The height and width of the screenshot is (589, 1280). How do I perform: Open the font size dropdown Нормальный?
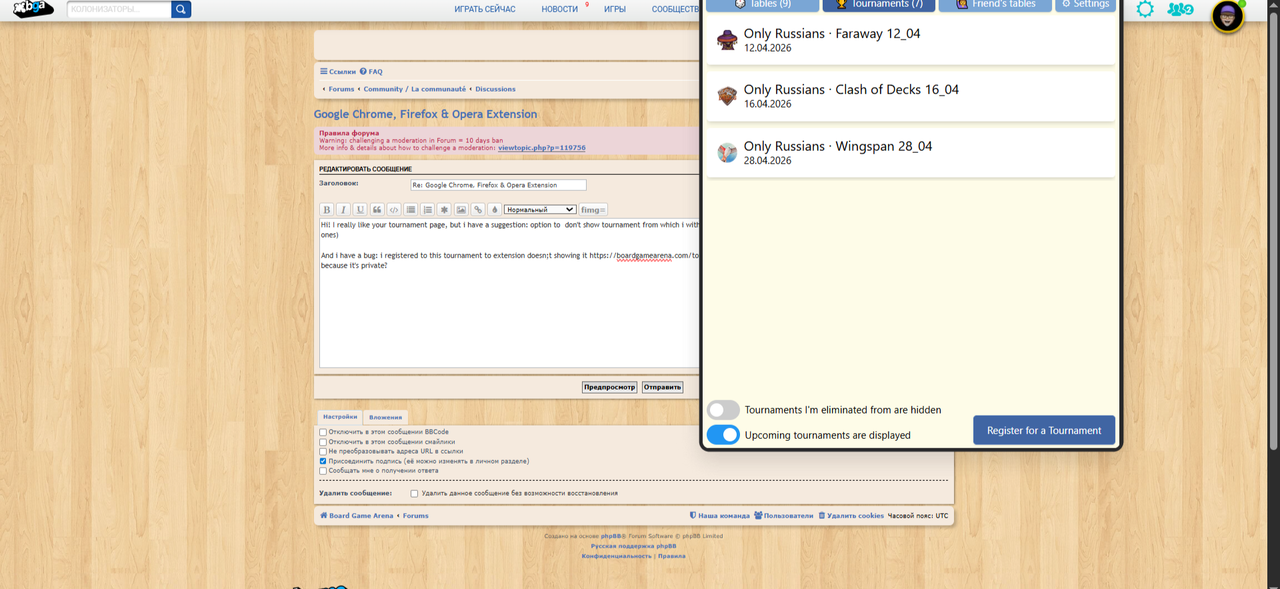click(x=540, y=210)
